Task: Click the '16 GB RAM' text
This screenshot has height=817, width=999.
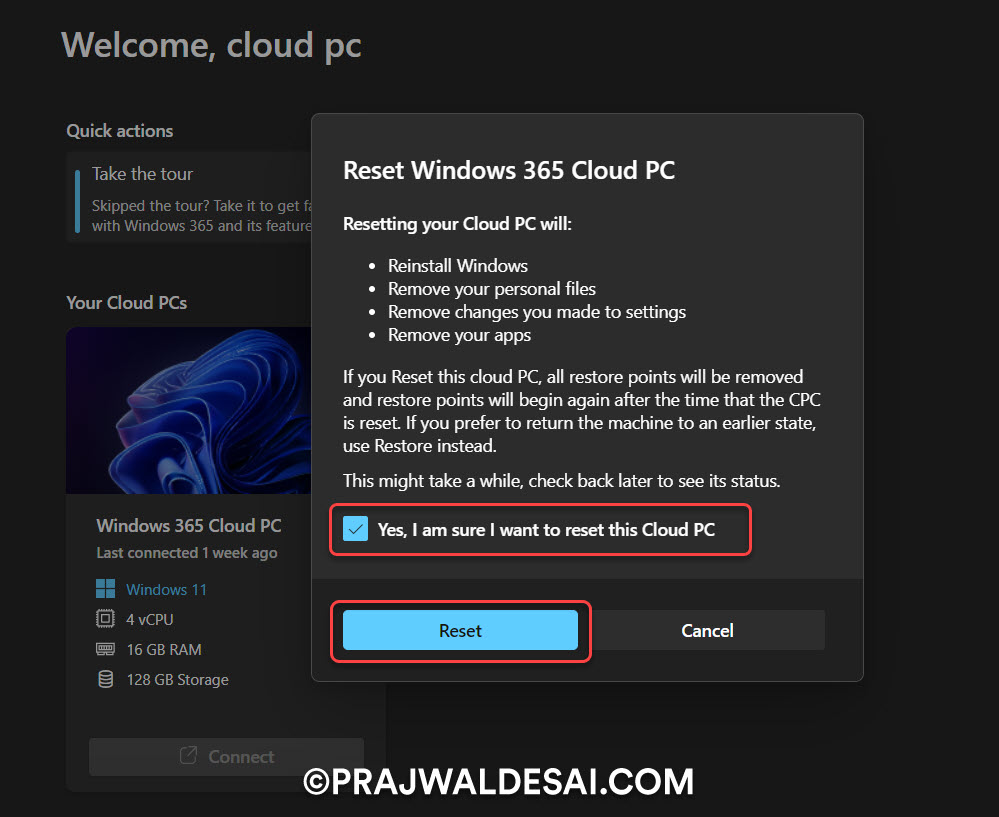Action: (x=164, y=649)
